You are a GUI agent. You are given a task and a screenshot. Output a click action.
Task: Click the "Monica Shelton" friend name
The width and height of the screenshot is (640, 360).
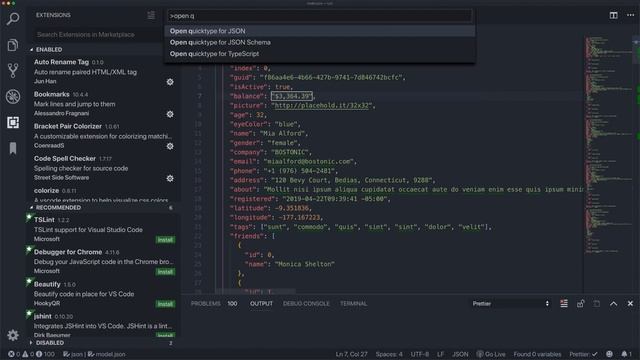tap(304, 264)
